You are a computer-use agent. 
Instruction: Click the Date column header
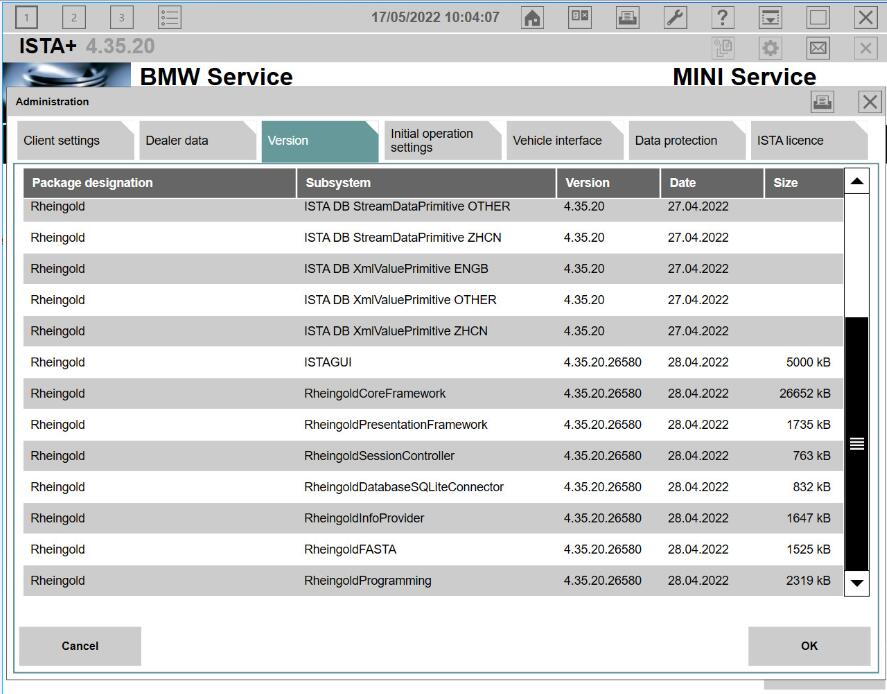(712, 183)
